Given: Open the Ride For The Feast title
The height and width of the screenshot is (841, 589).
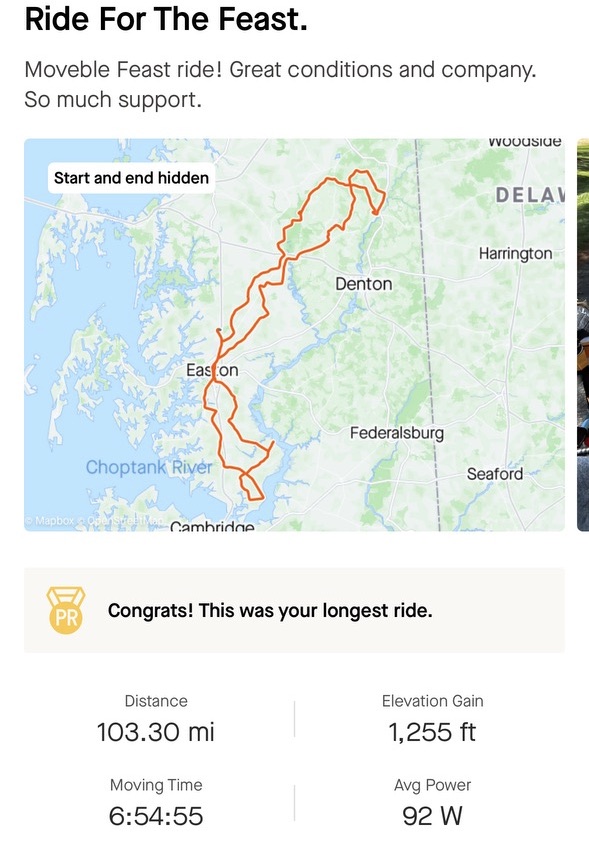Looking at the screenshot, I should (x=166, y=19).
